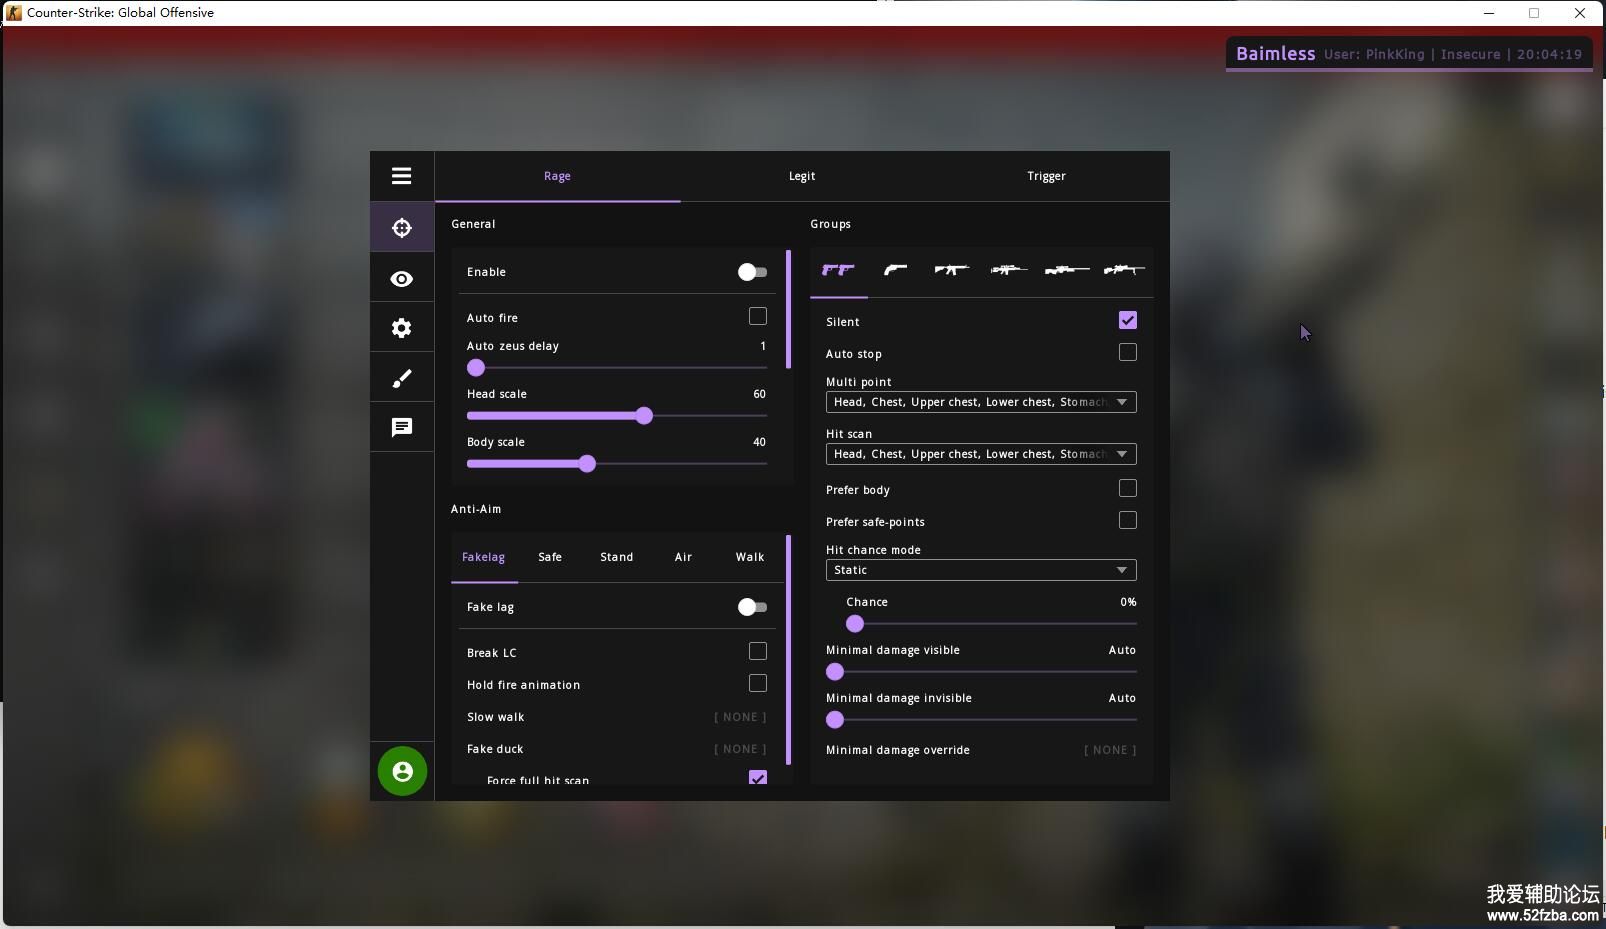Viewport: 1606px width, 929px height.
Task: Open the paintbrush skins section
Action: [x=402, y=378]
